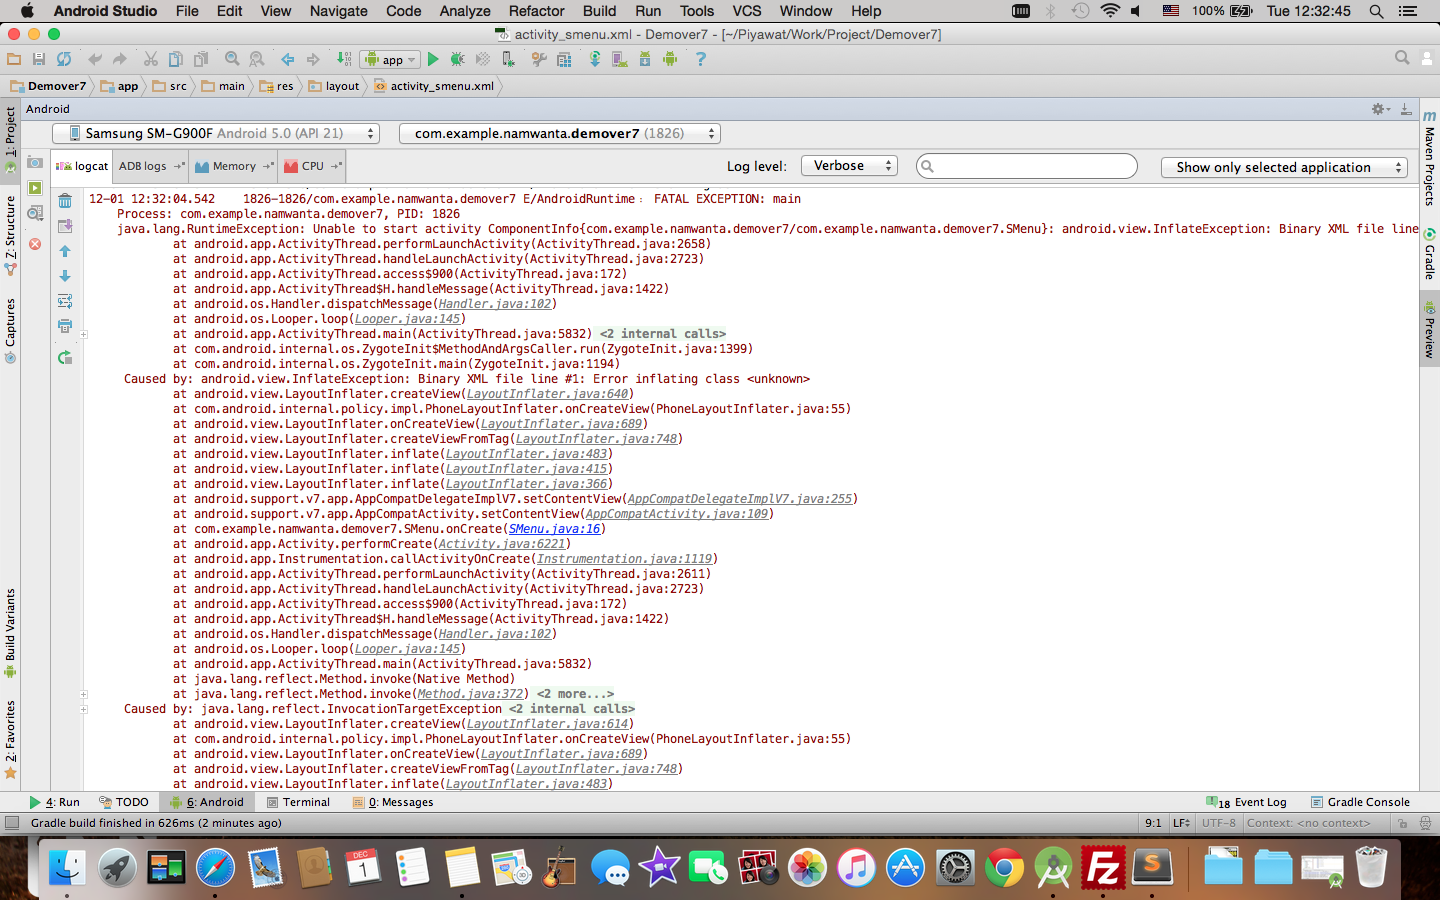The height and width of the screenshot is (900, 1440).
Task: Open the Samsung SM-G900F device dropdown
Action: click(x=216, y=133)
